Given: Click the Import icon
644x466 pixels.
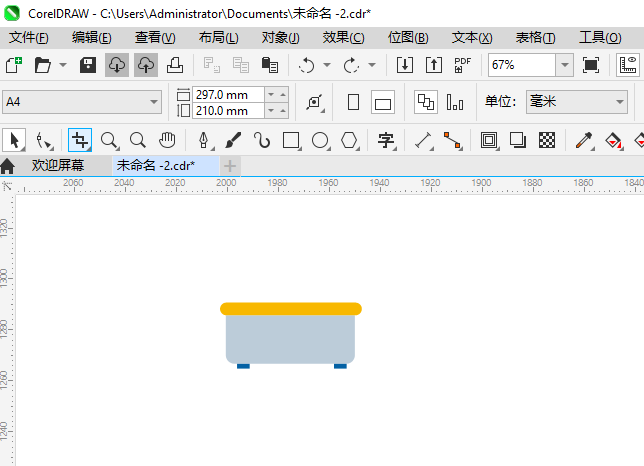Looking at the screenshot, I should pyautogui.click(x=405, y=65).
